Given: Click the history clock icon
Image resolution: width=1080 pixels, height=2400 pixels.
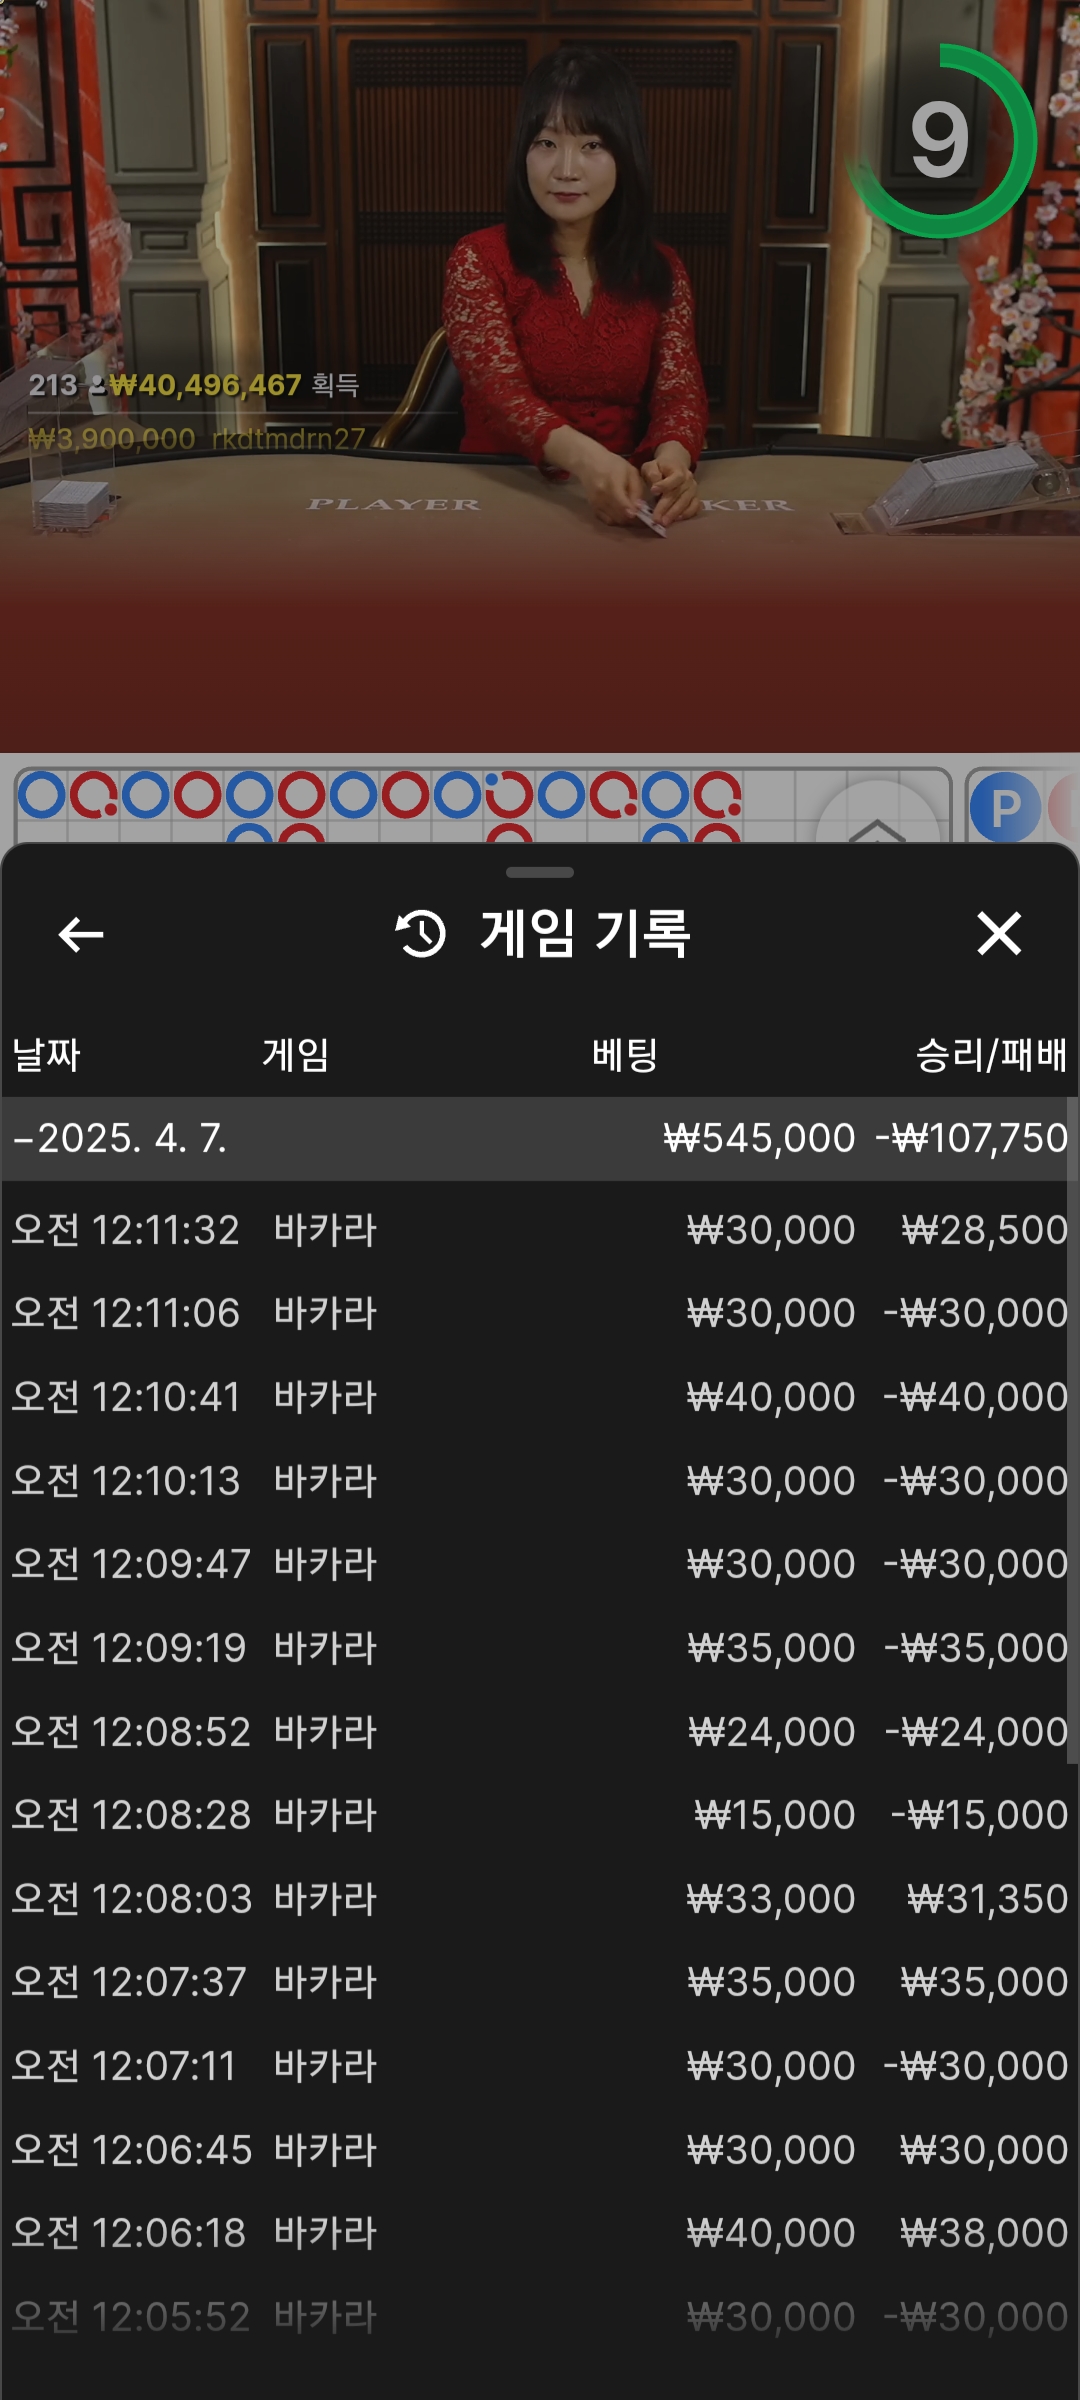Looking at the screenshot, I should [421, 934].
